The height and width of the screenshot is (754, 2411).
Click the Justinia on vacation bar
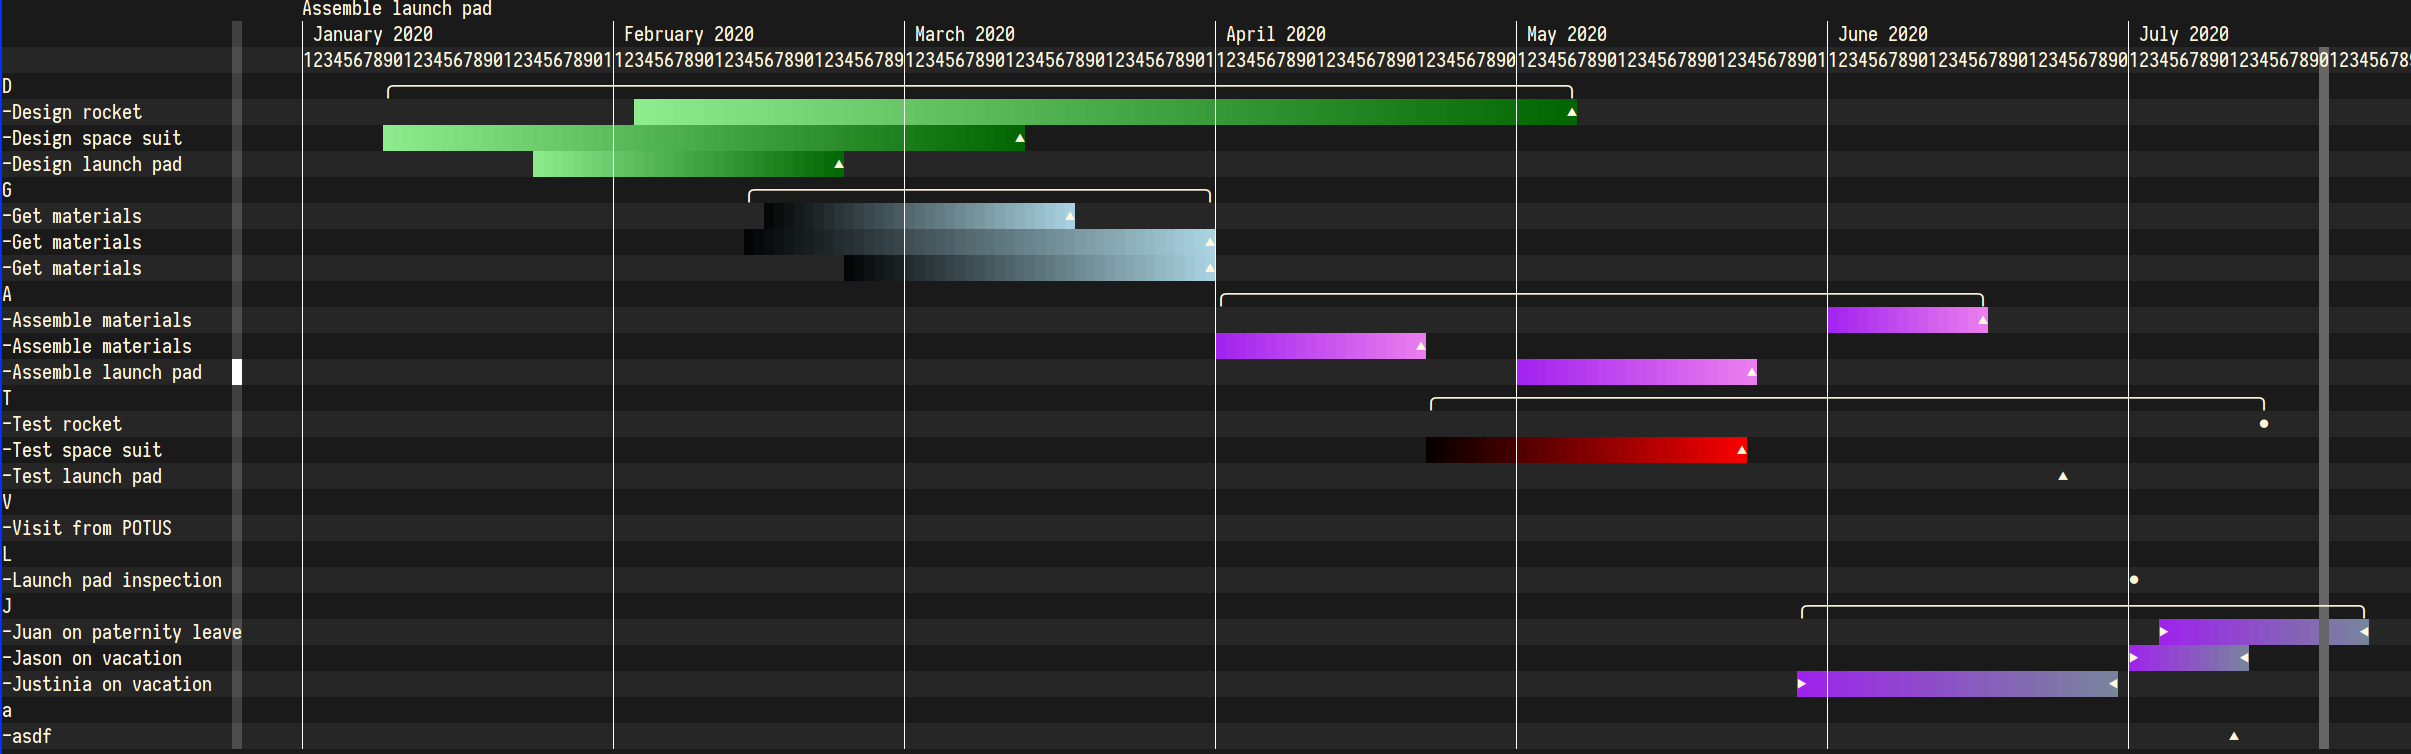1957,684
